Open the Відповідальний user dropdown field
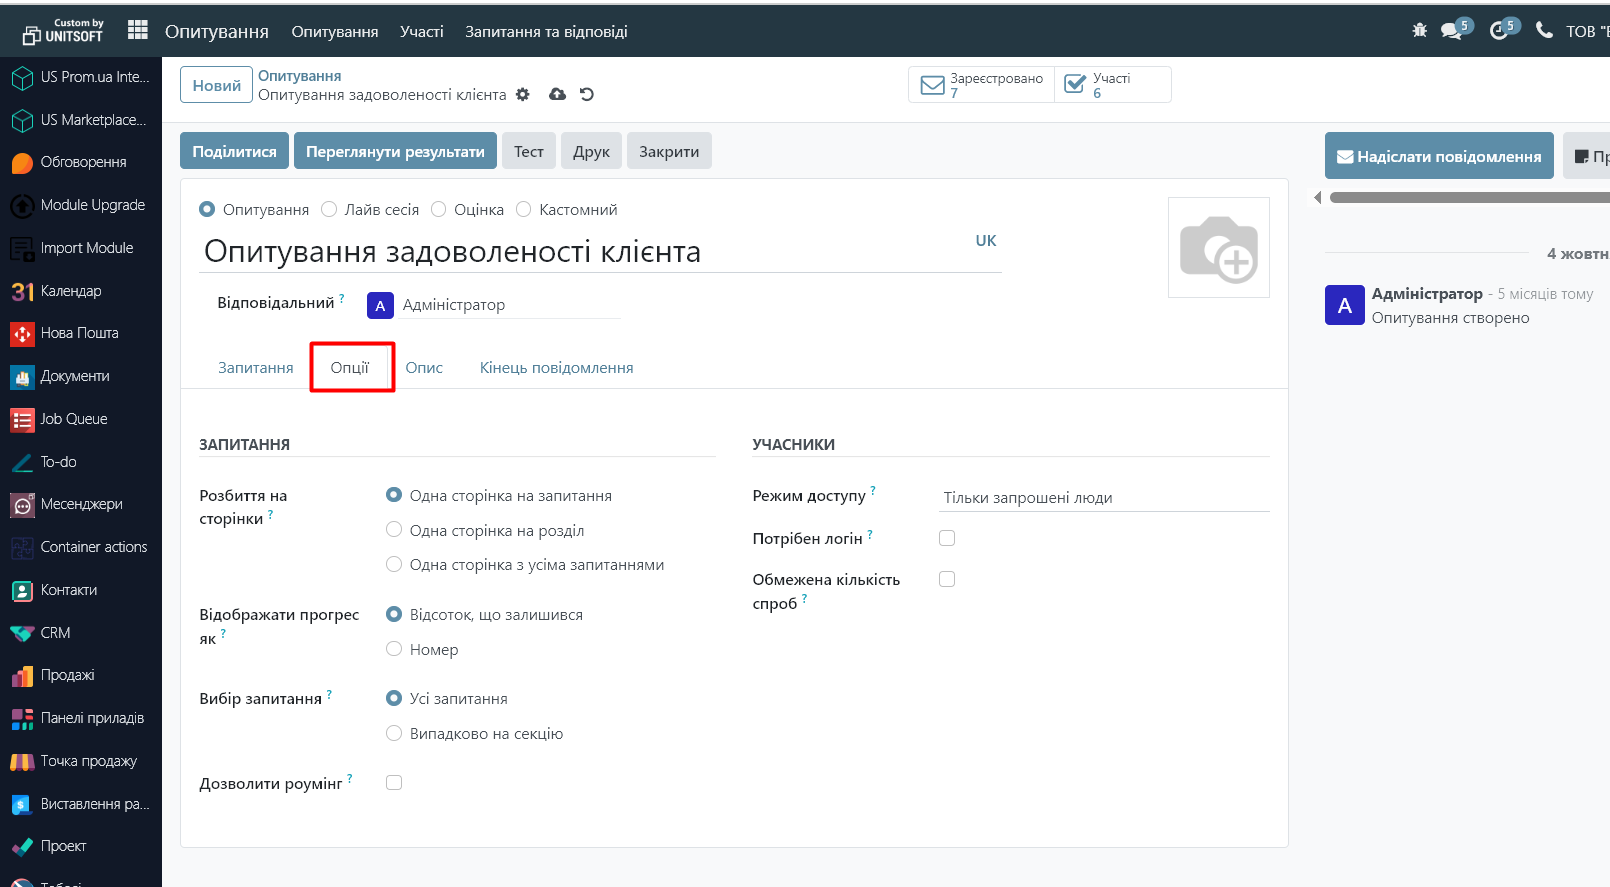This screenshot has width=1610, height=887. (510, 305)
